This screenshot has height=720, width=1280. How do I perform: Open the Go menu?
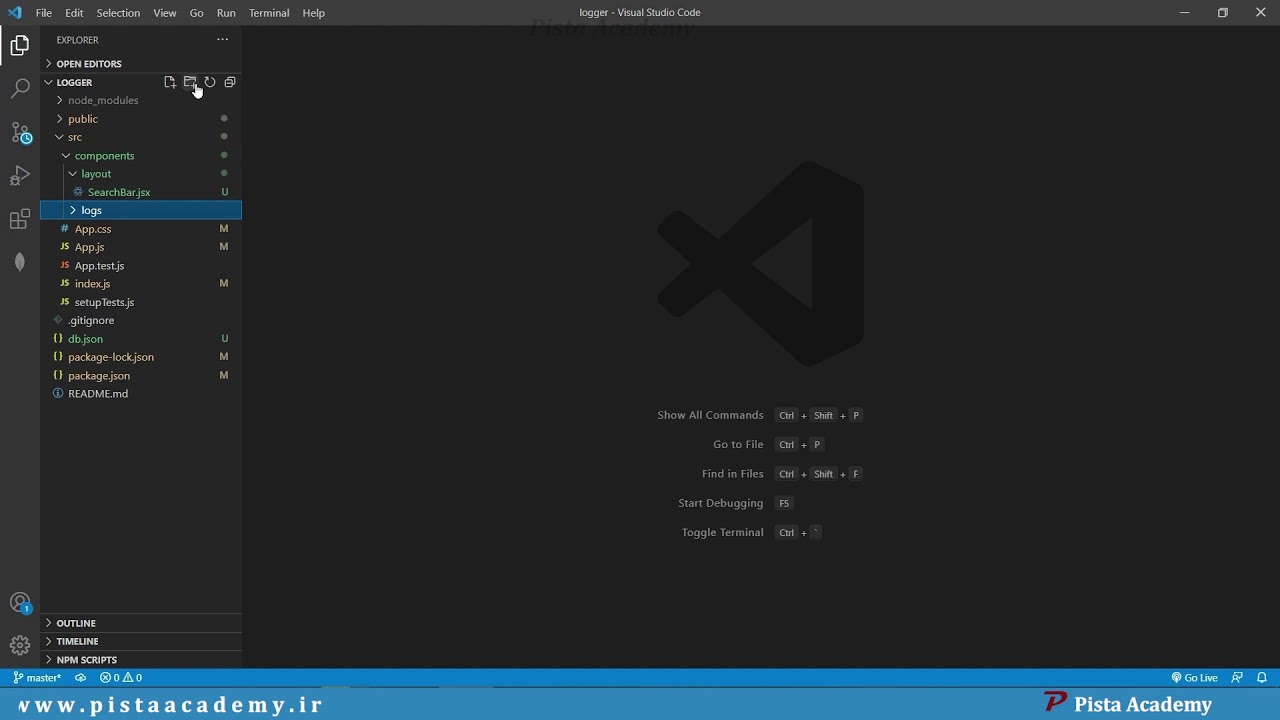tap(197, 13)
